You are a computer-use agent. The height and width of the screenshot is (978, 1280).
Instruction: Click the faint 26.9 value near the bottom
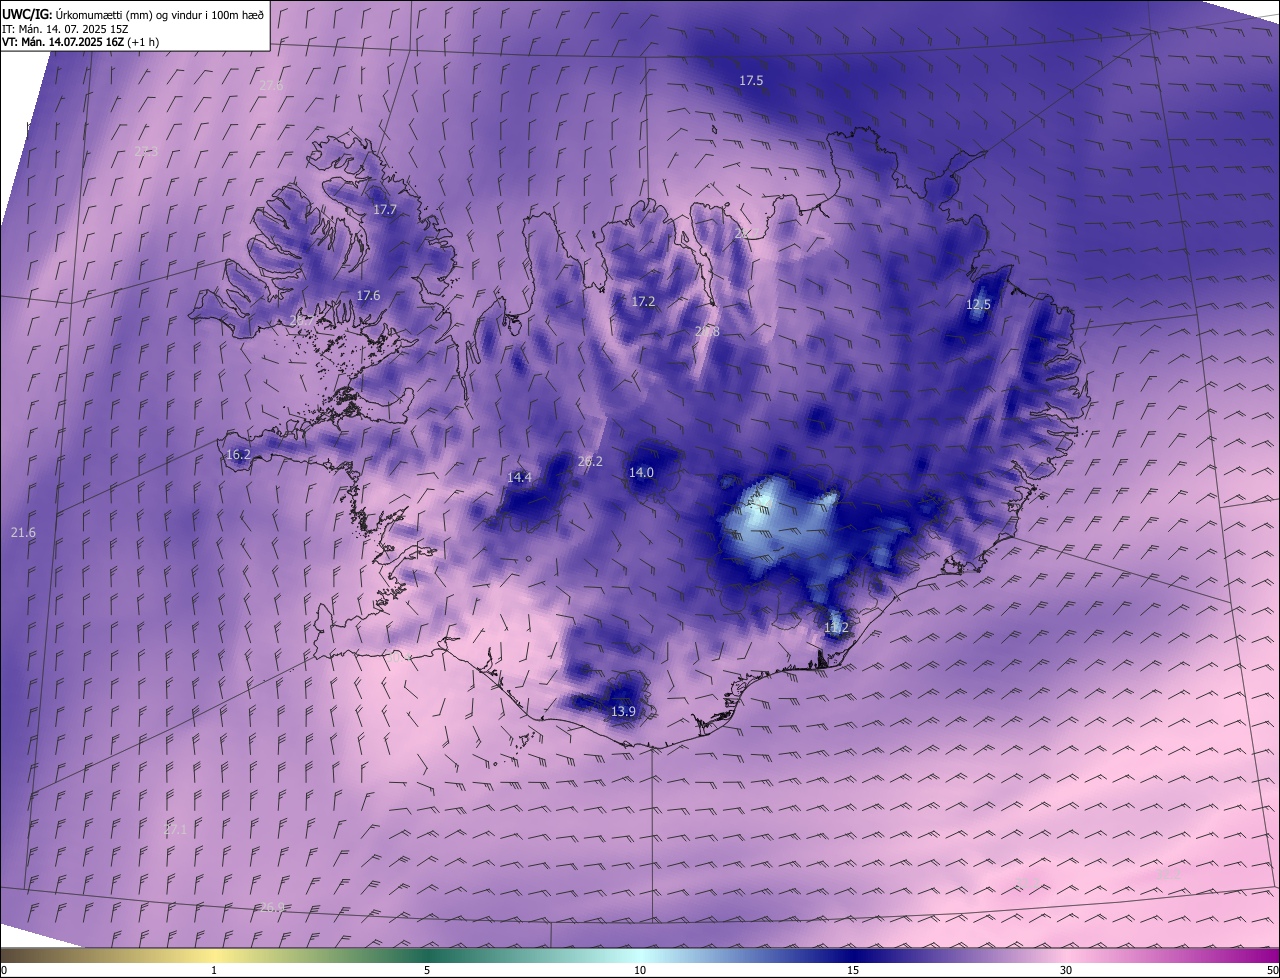tap(272, 908)
